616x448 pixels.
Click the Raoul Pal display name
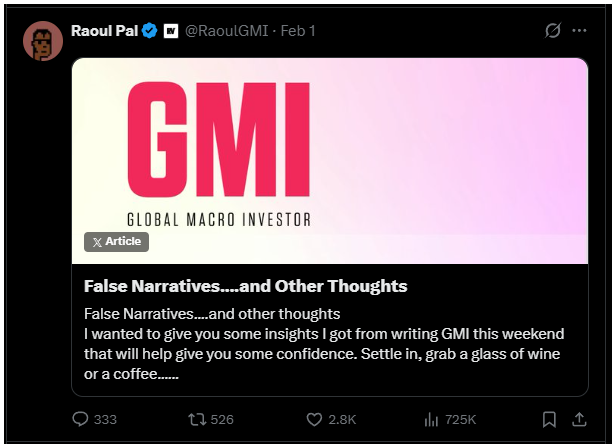(103, 30)
